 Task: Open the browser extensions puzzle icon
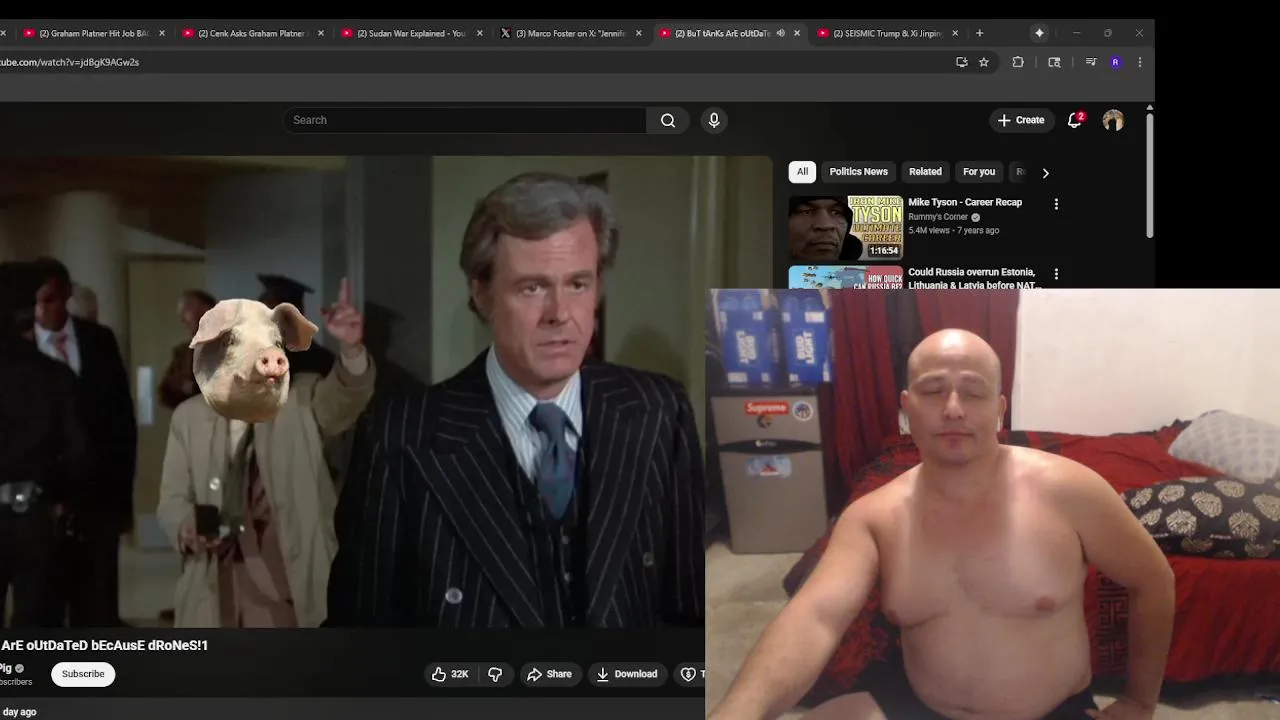point(1018,62)
